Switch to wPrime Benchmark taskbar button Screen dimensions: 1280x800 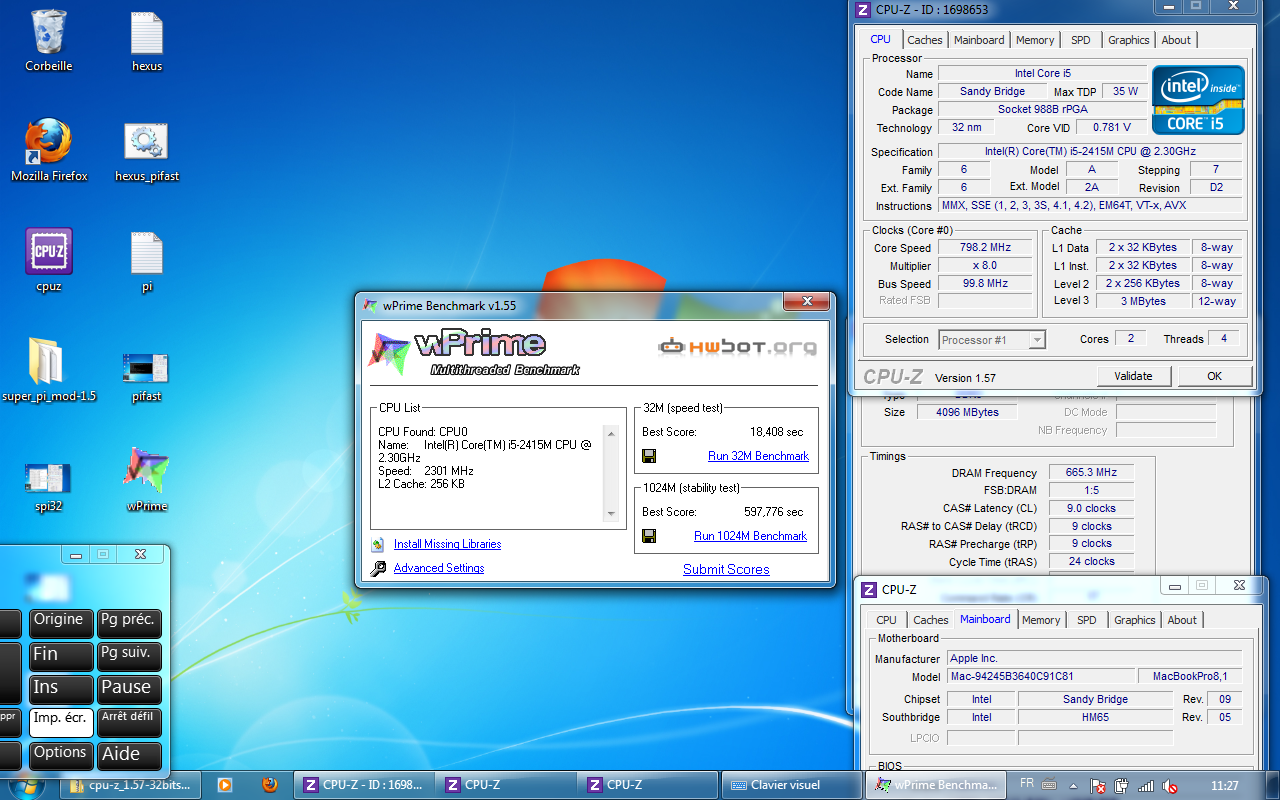tap(937, 785)
